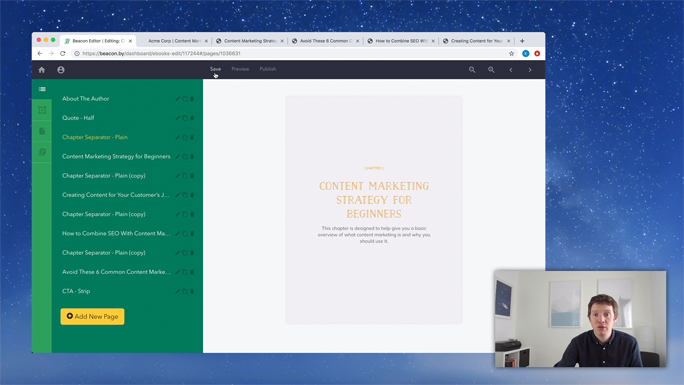Screen dimensions: 684x385
Task: Focus the beacon.by address bar
Action: (292, 54)
